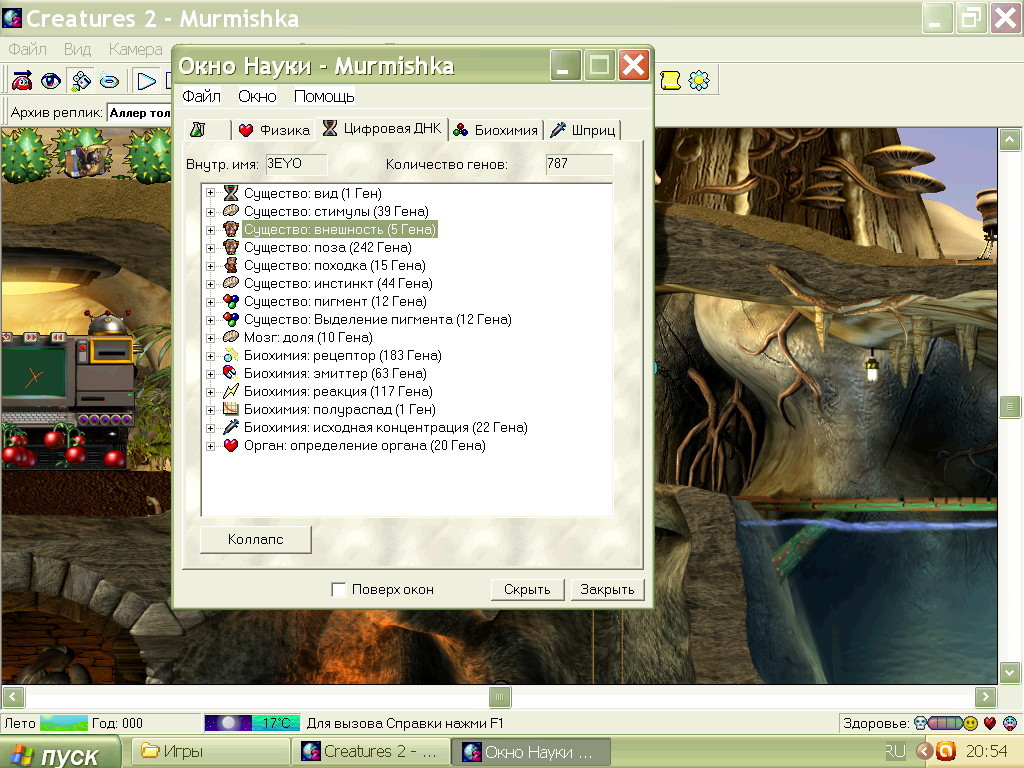This screenshot has width=1024, height=768.
Task: Select Мозг: доля (10 Гена) row
Action: pyautogui.click(x=308, y=338)
